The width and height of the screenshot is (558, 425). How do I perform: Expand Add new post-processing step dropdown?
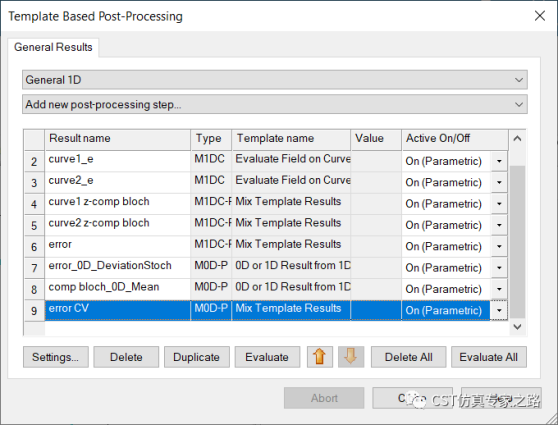coord(275,104)
